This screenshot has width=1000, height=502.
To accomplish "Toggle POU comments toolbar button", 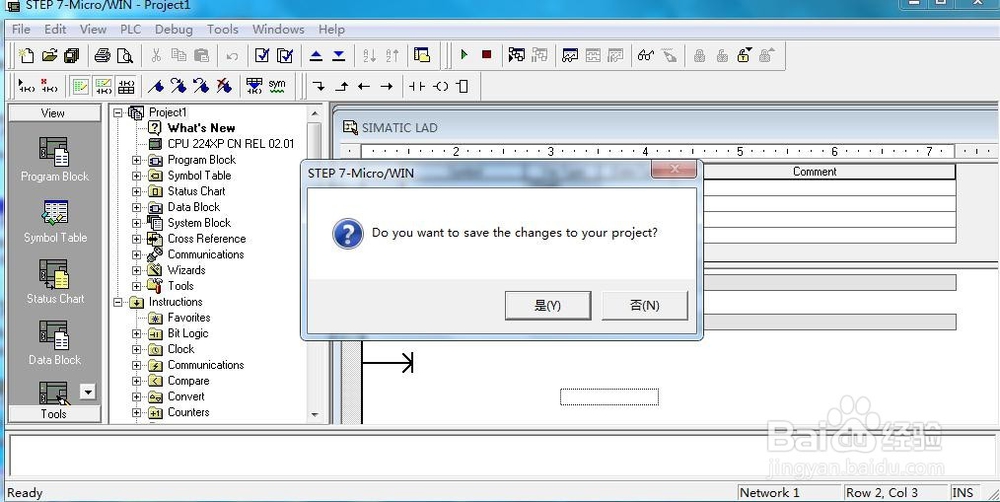I will tap(80, 85).
